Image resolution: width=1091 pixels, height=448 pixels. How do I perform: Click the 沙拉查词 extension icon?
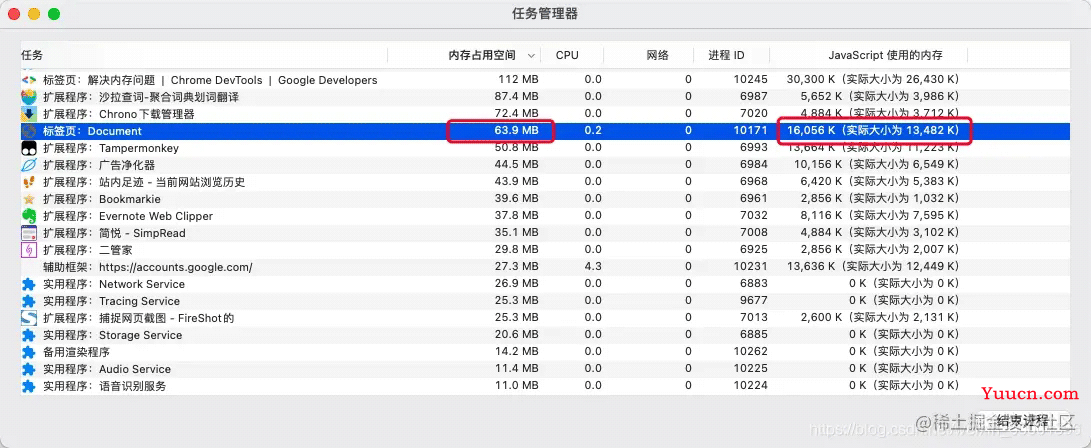[x=29, y=97]
